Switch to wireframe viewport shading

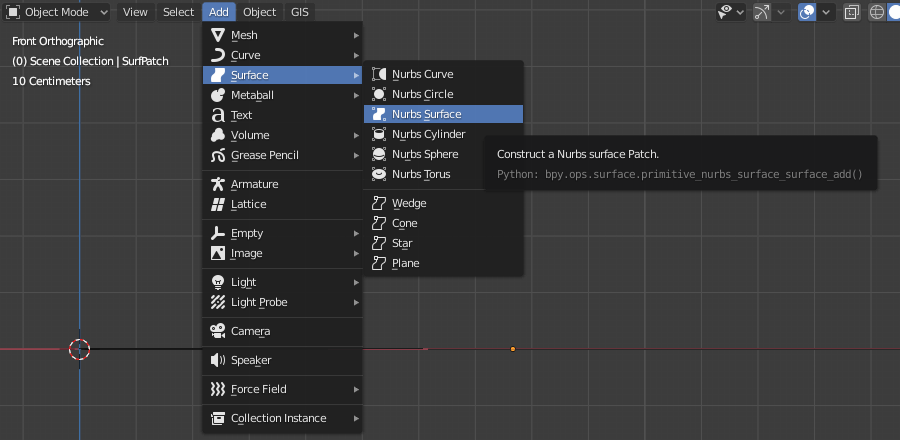(877, 12)
